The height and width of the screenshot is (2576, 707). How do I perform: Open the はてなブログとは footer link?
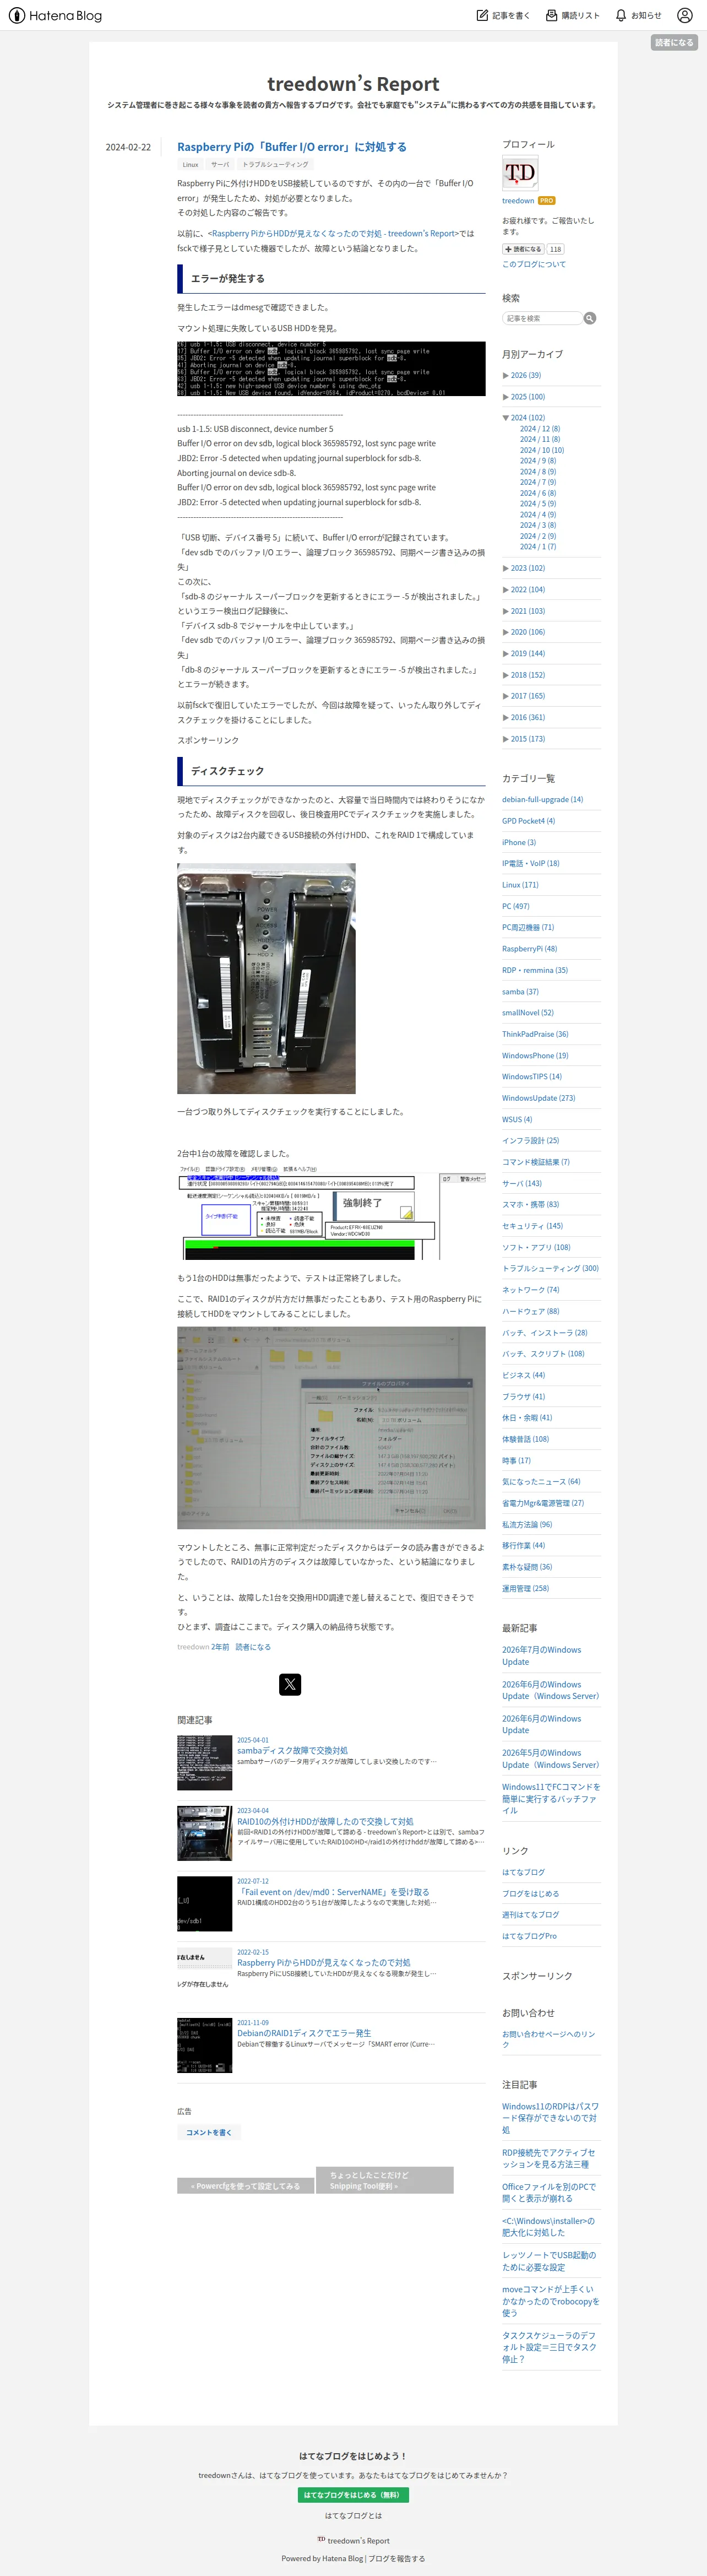(x=353, y=2516)
